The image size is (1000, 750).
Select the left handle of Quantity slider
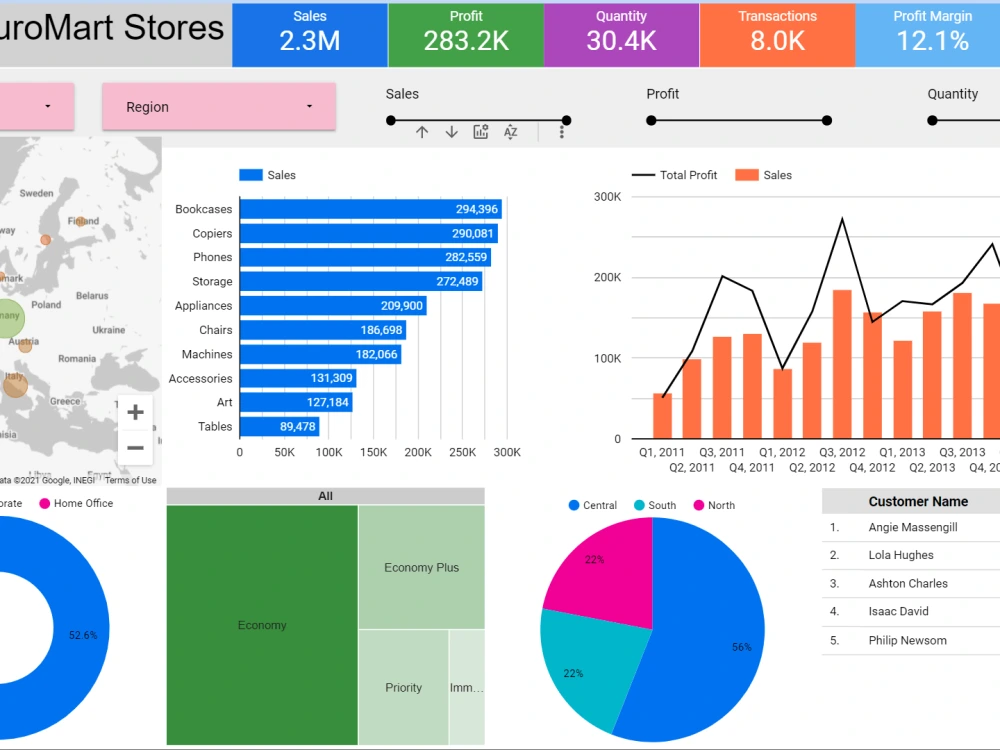click(x=932, y=121)
